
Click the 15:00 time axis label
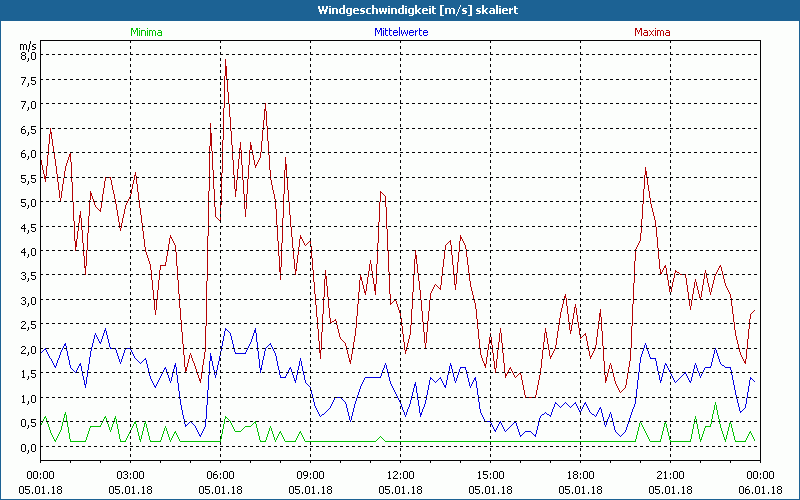point(490,474)
